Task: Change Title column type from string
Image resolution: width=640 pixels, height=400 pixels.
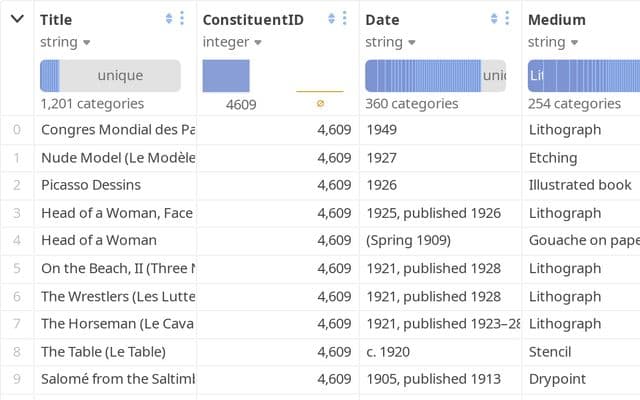Action: [65, 42]
